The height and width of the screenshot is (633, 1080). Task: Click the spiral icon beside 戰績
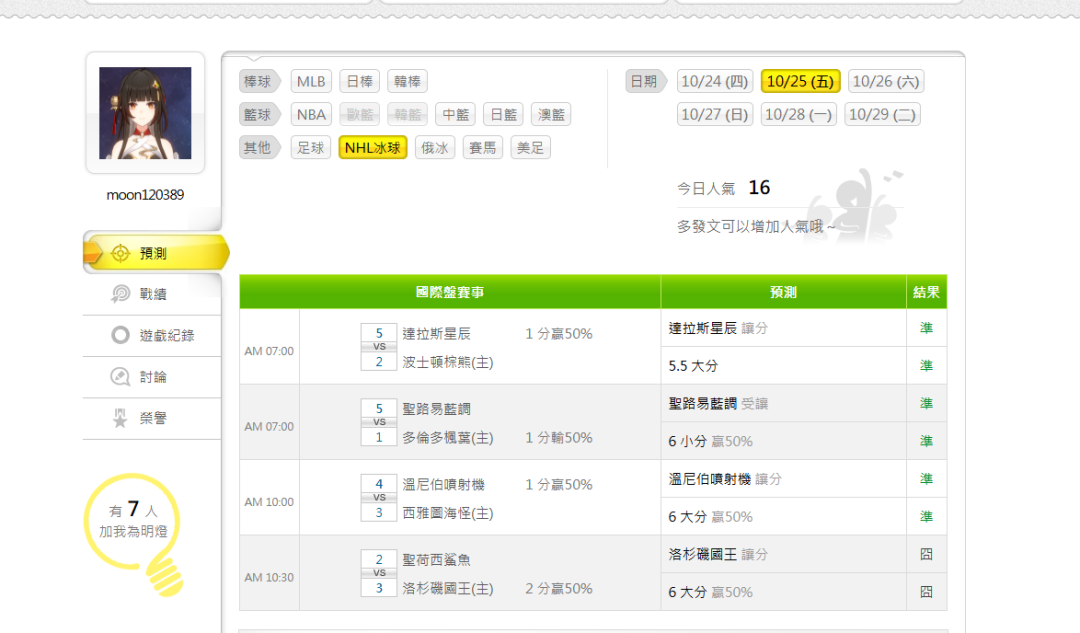(120, 294)
